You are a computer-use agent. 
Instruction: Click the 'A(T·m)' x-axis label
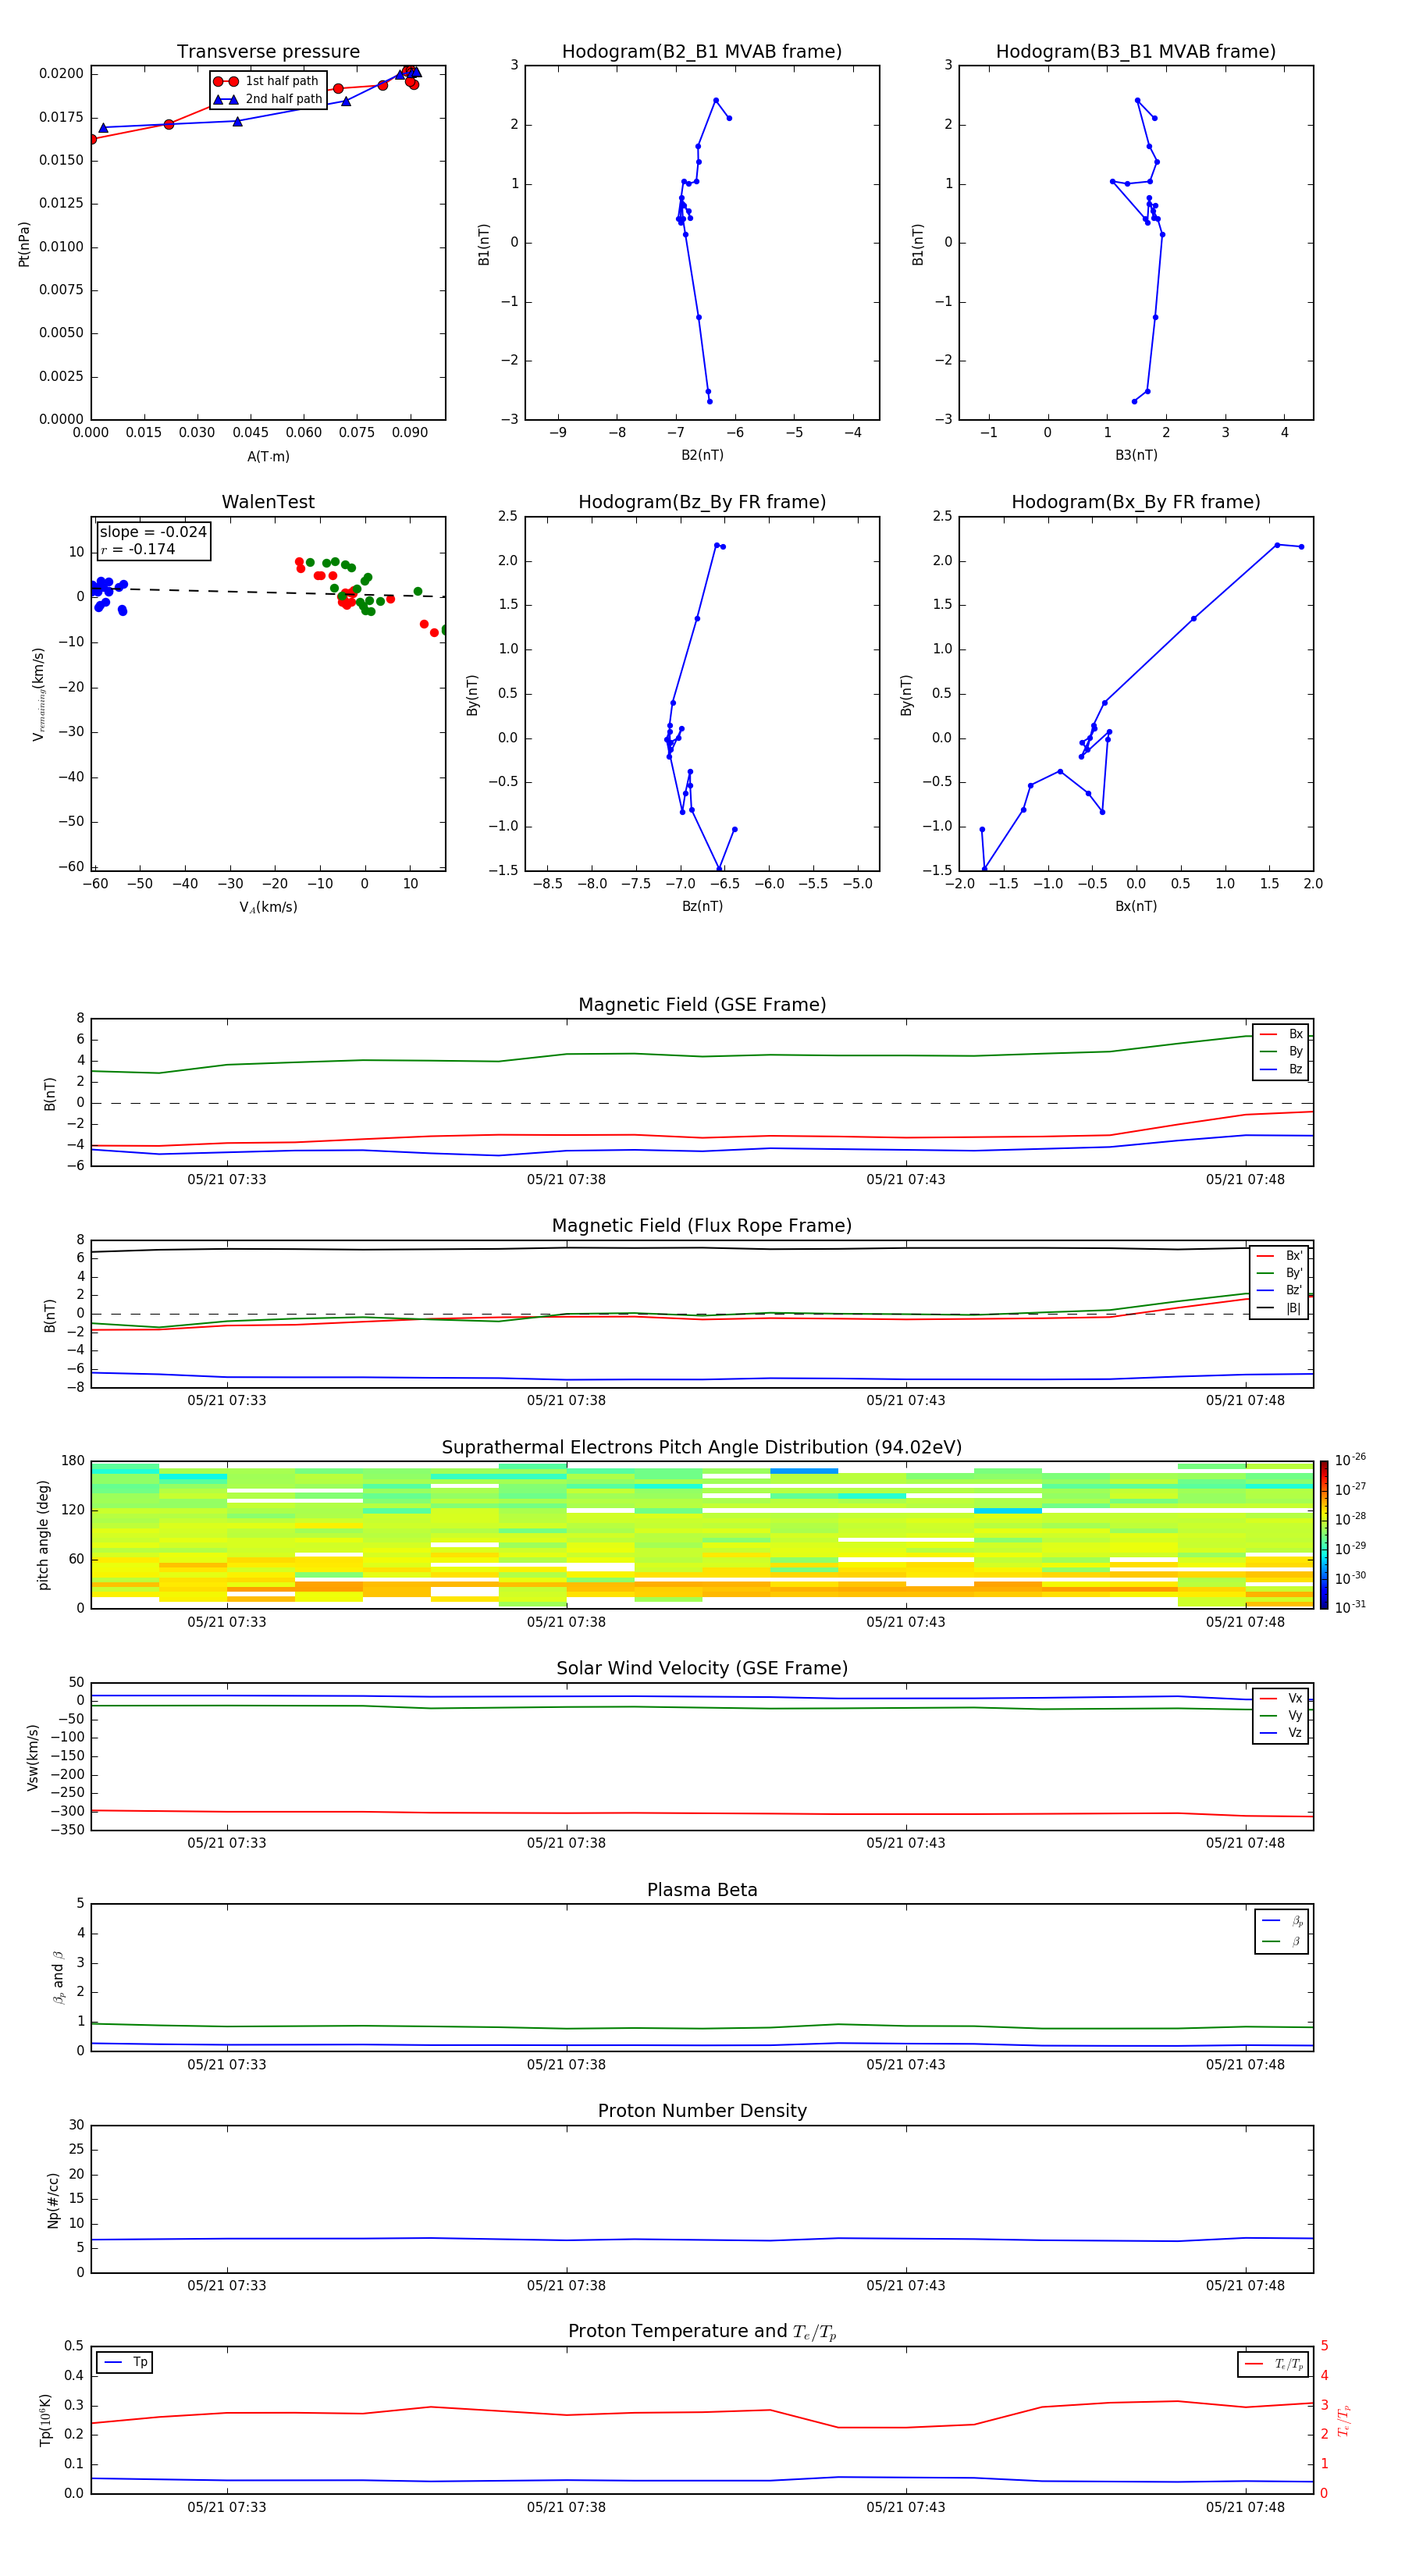[x=268, y=457]
